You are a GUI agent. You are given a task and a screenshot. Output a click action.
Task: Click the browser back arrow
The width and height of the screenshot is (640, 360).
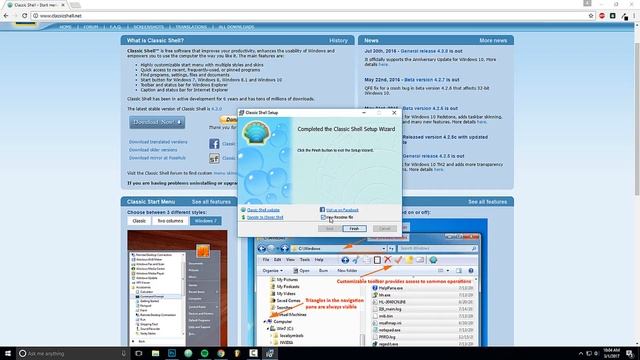pyautogui.click(x=6, y=16)
